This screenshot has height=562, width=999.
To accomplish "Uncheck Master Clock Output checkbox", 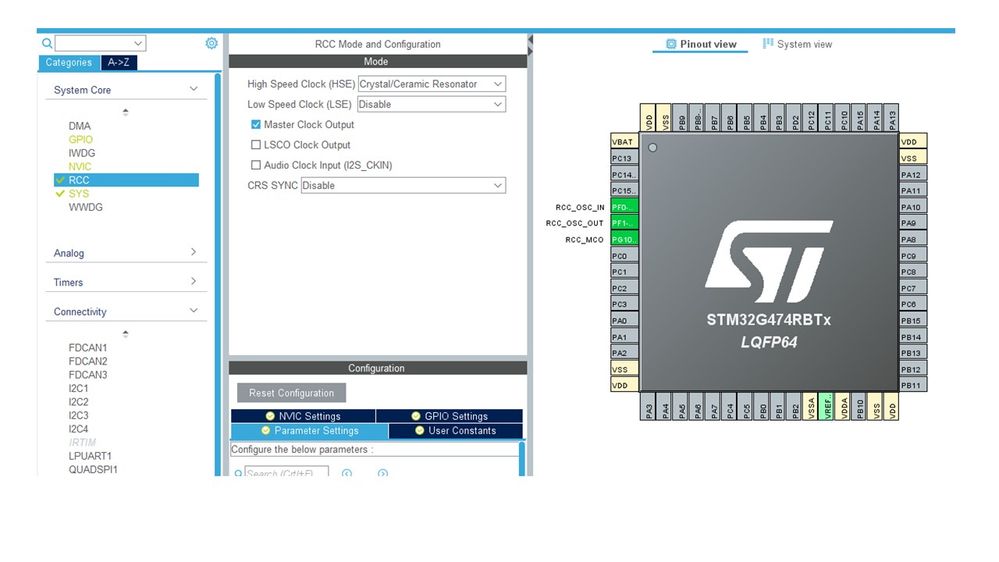I will coord(255,124).
